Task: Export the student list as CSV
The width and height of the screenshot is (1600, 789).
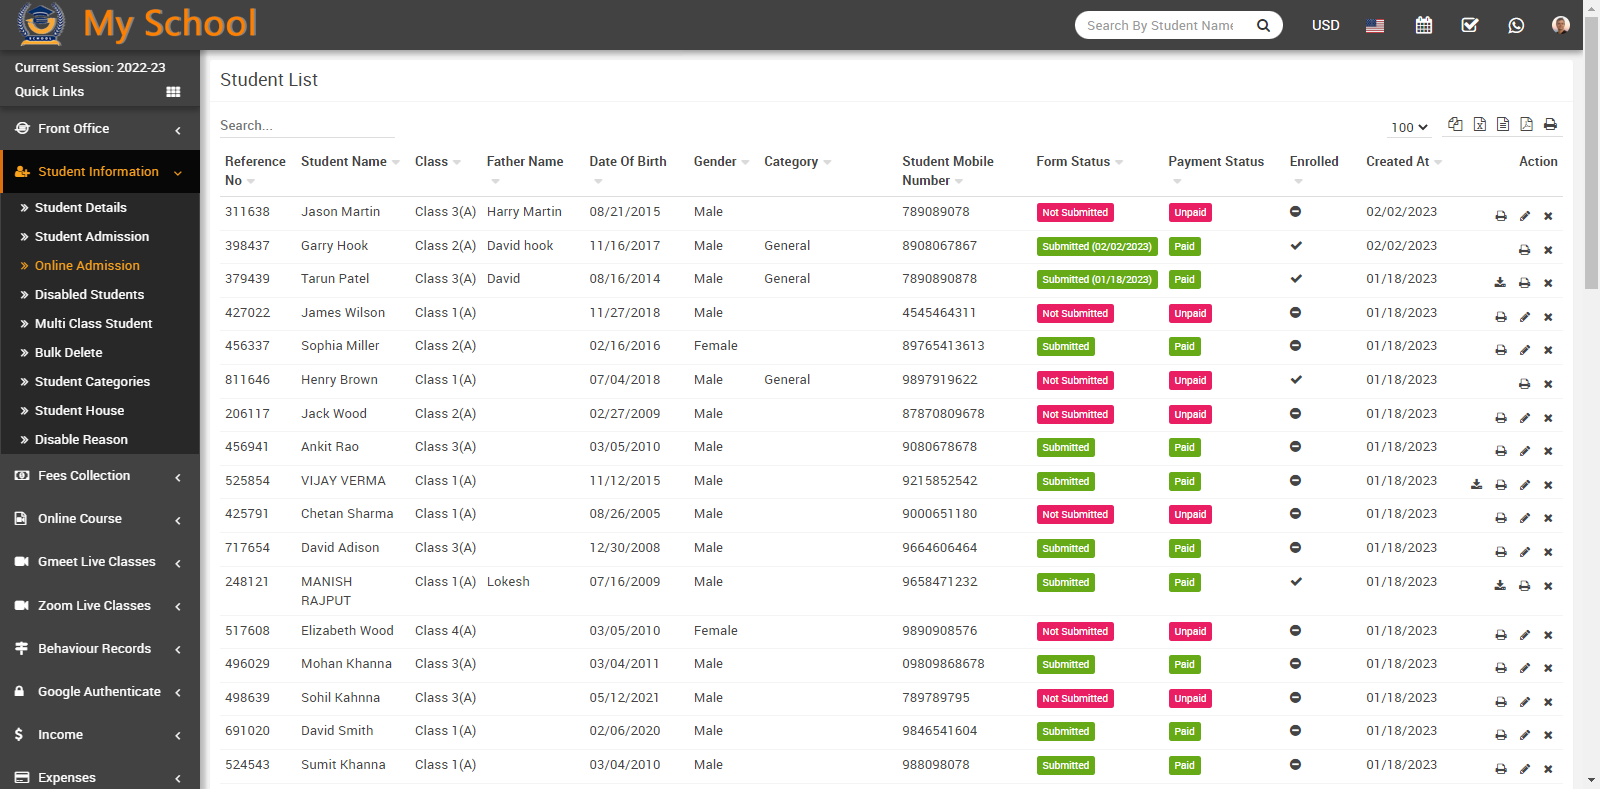Action: pyautogui.click(x=1502, y=124)
